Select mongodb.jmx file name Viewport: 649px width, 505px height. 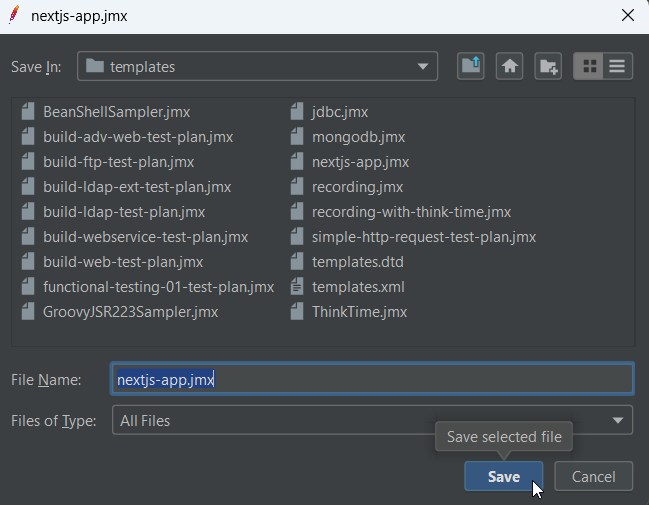(358, 137)
